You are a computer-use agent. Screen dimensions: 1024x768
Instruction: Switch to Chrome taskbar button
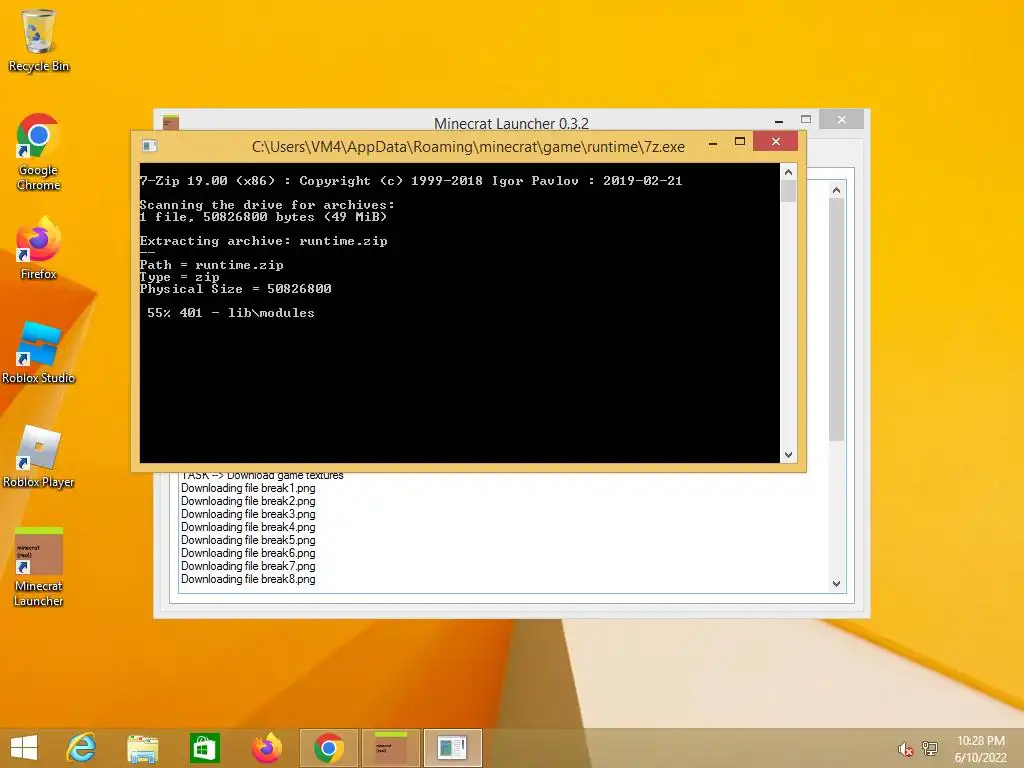pyautogui.click(x=328, y=748)
